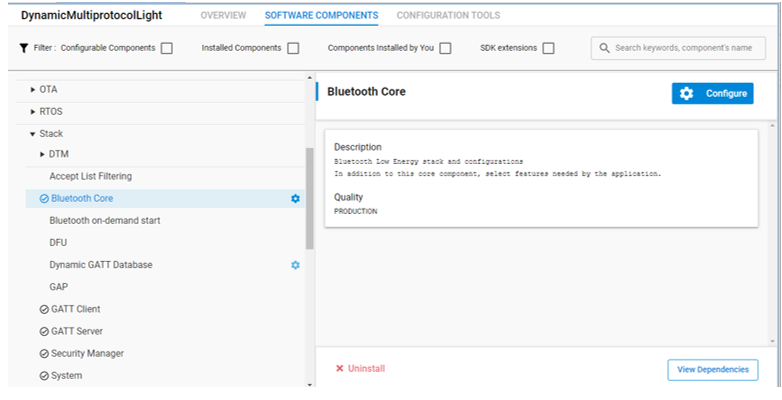
Task: Click installed checkmark icon next to GATT Client
Action: coord(44,309)
